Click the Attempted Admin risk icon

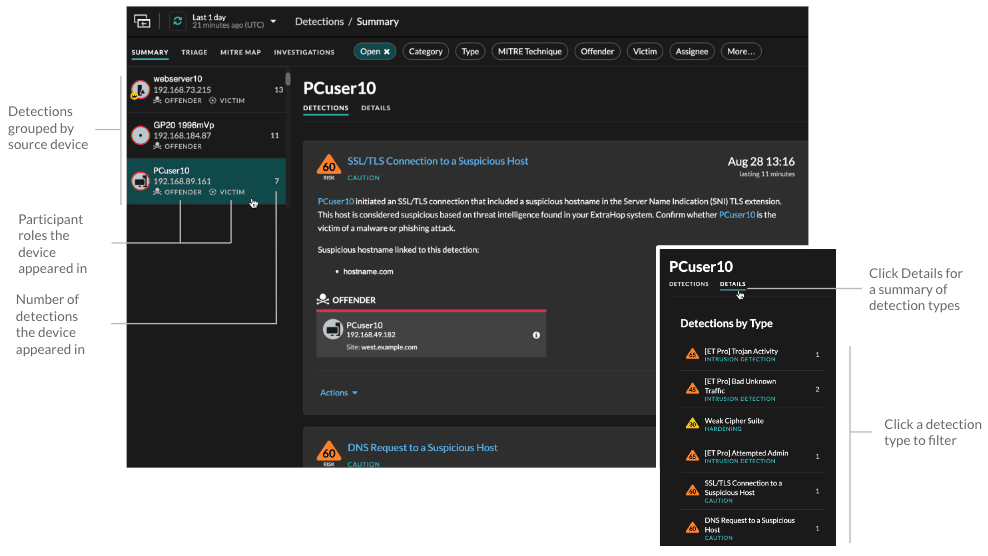pos(692,456)
